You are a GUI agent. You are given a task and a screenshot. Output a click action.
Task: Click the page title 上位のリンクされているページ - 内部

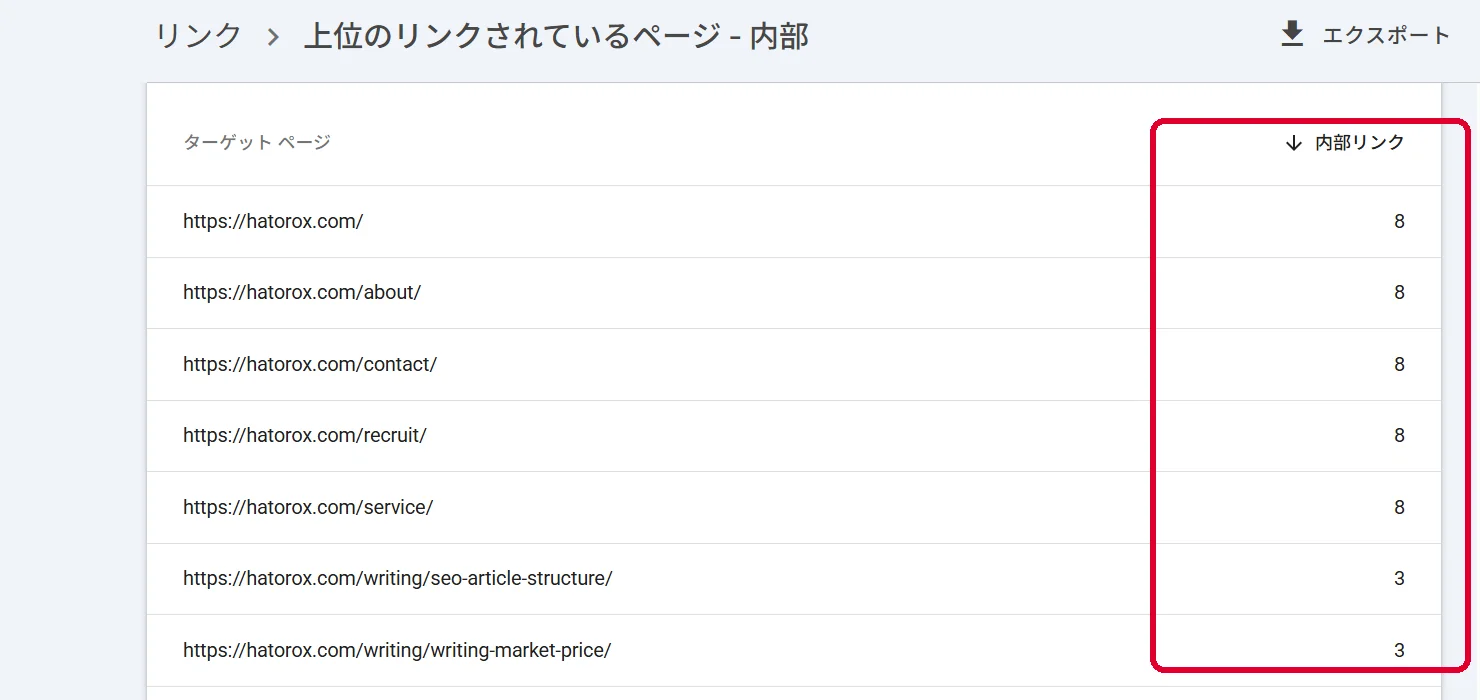coord(556,37)
